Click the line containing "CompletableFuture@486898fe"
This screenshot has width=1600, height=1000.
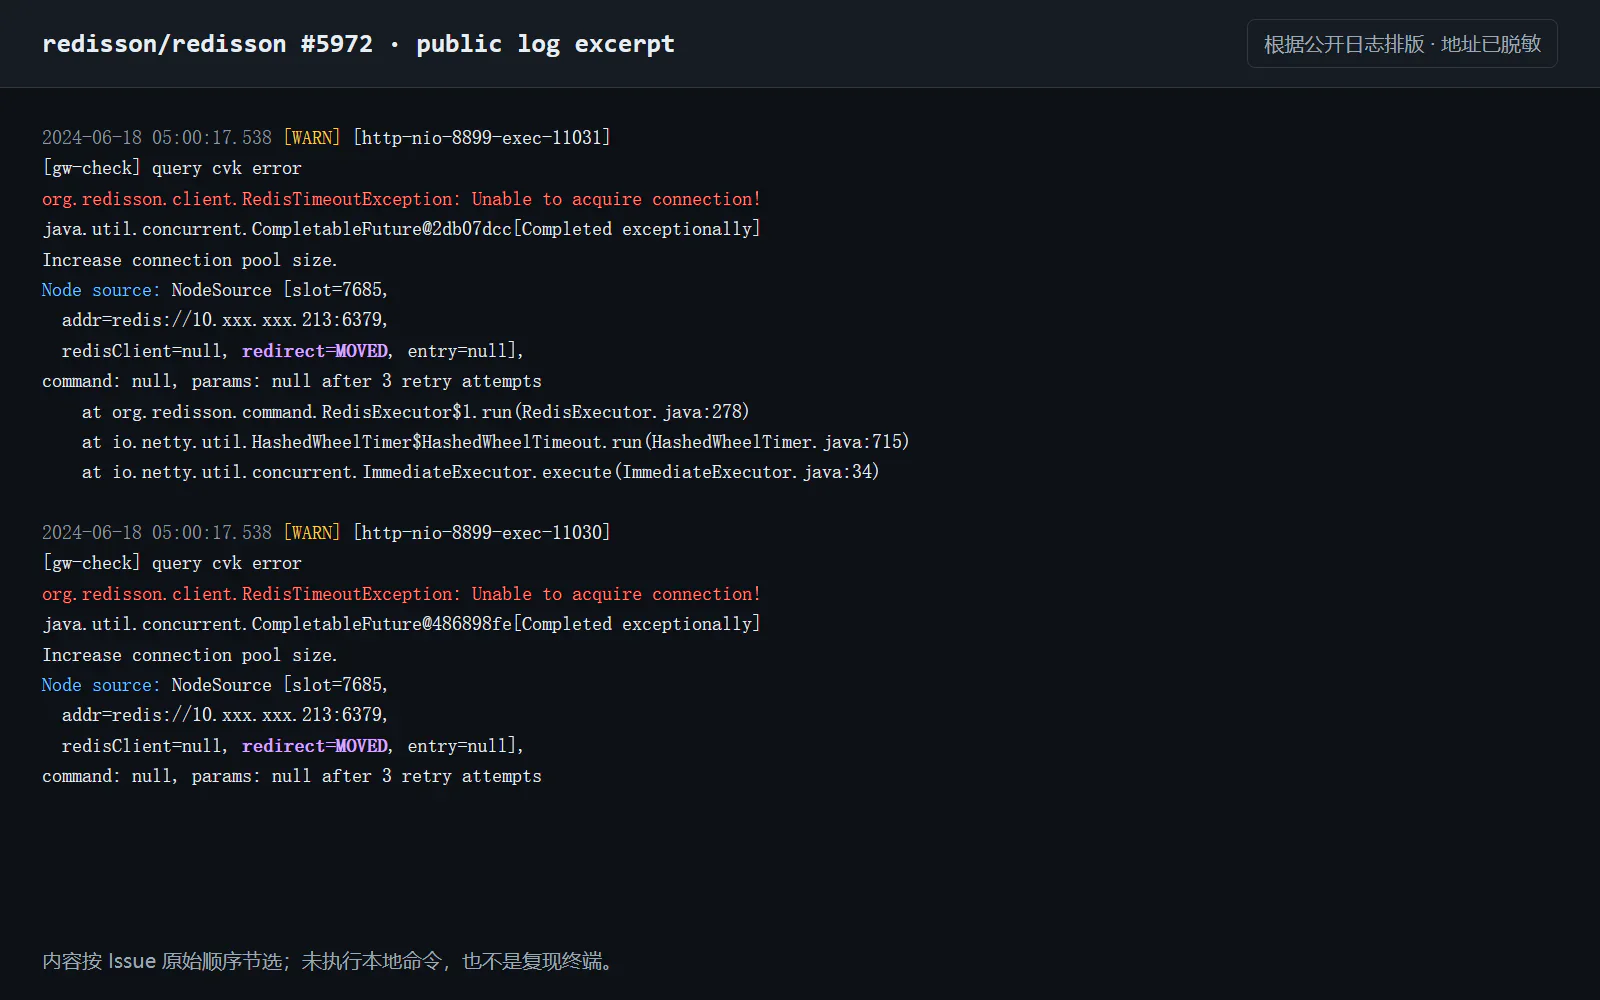tap(401, 624)
